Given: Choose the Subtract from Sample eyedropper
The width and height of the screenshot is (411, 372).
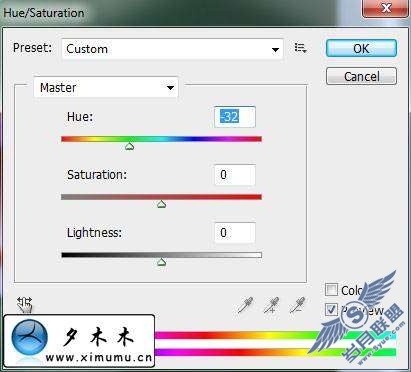Looking at the screenshot, I should [x=297, y=305].
